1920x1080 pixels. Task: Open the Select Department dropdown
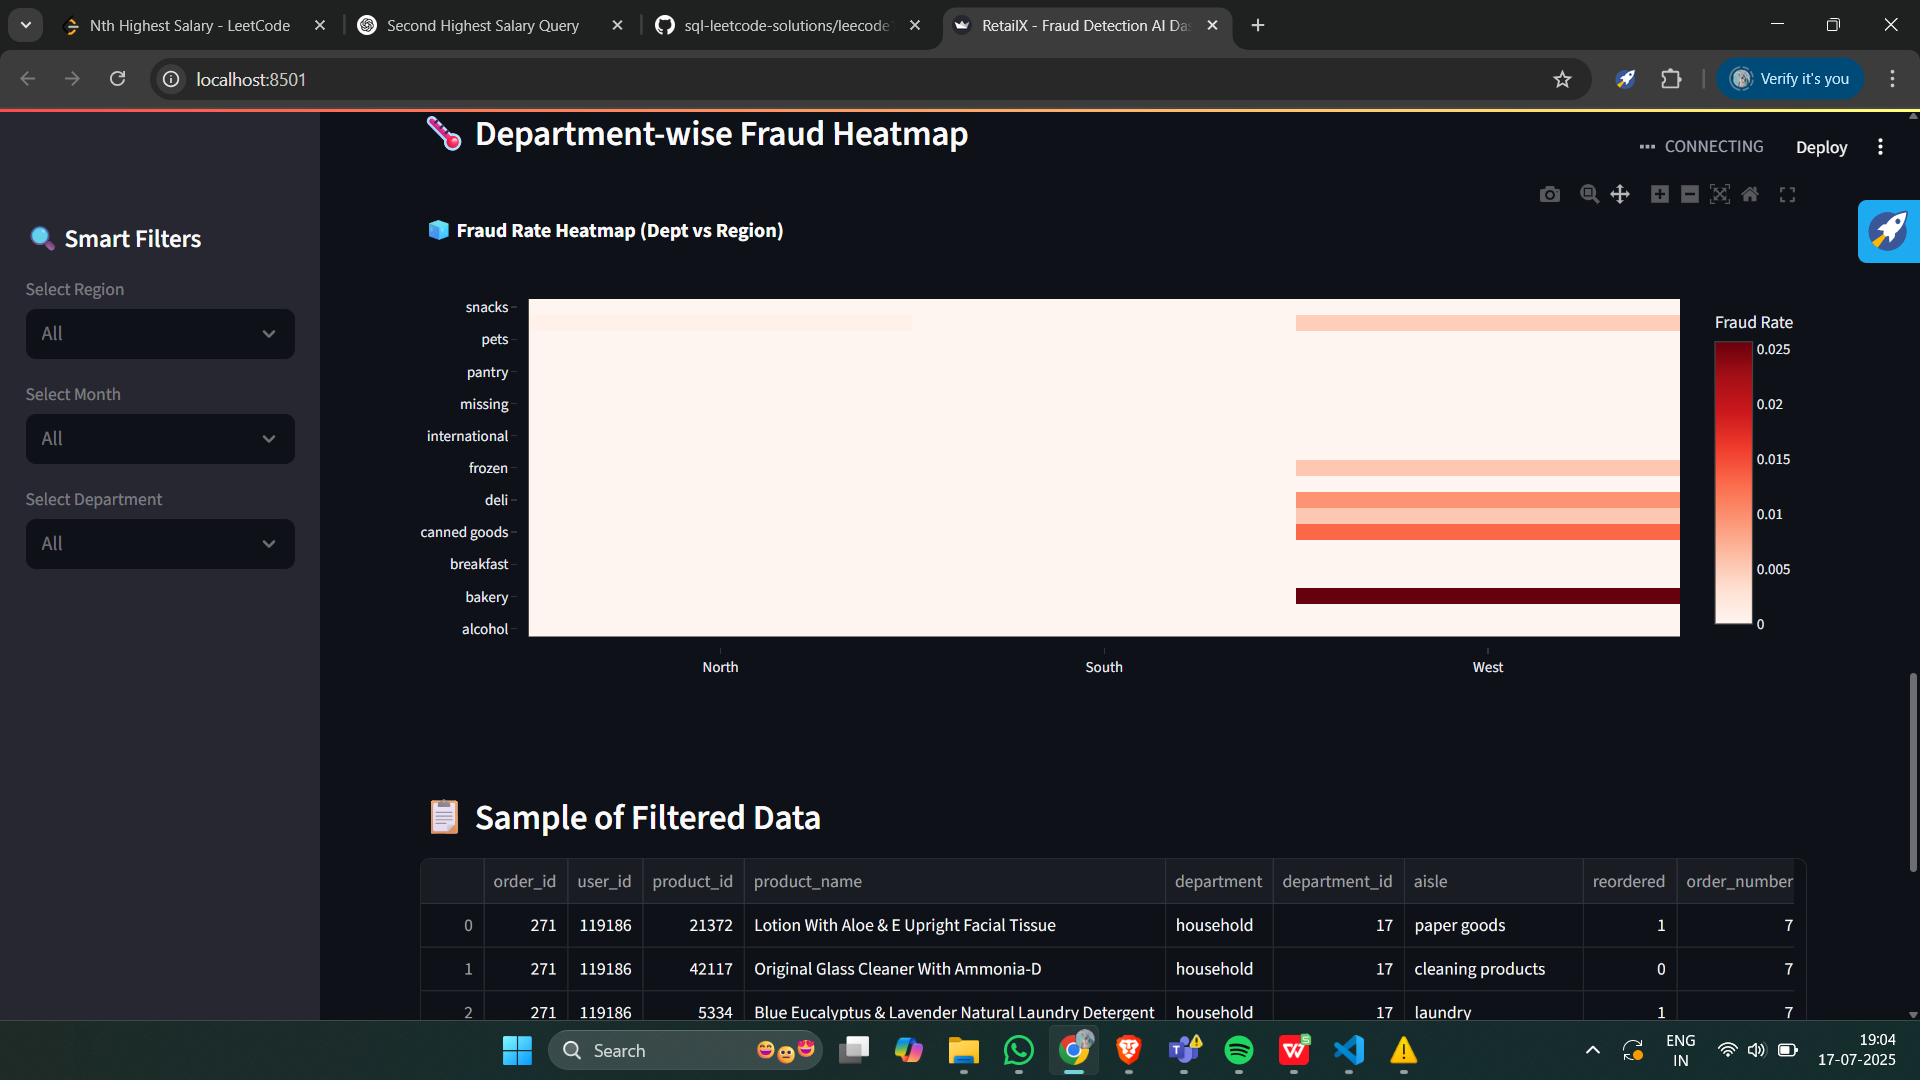(x=160, y=544)
